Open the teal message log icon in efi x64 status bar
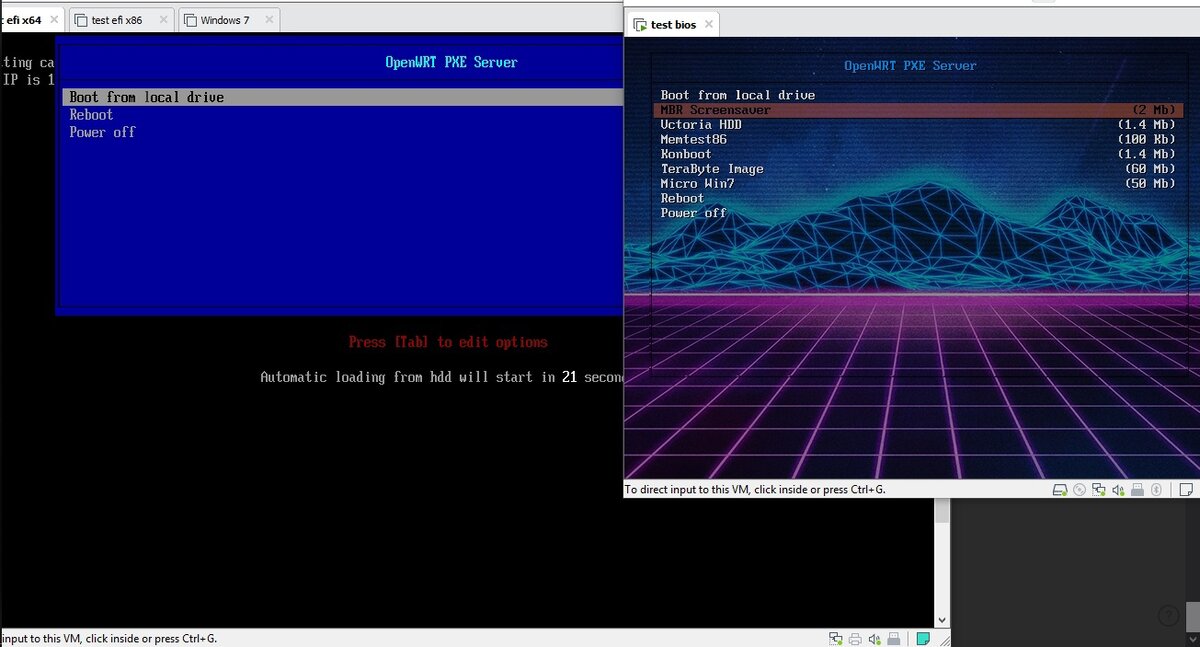Screen dimensions: 1200x647 click(x=923, y=638)
